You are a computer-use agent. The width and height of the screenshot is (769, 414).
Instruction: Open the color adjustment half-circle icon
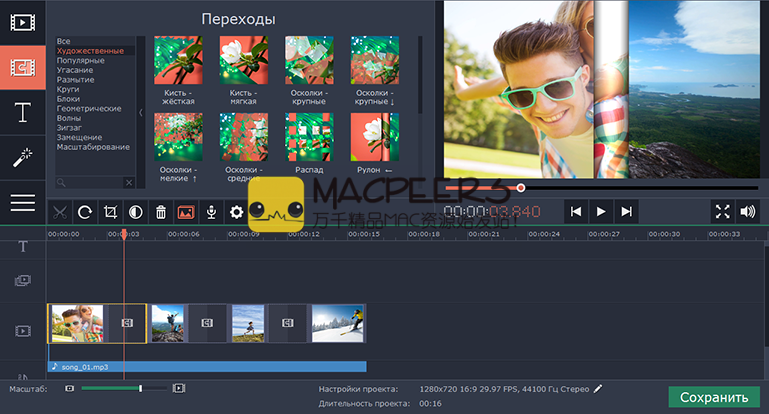coord(136,212)
